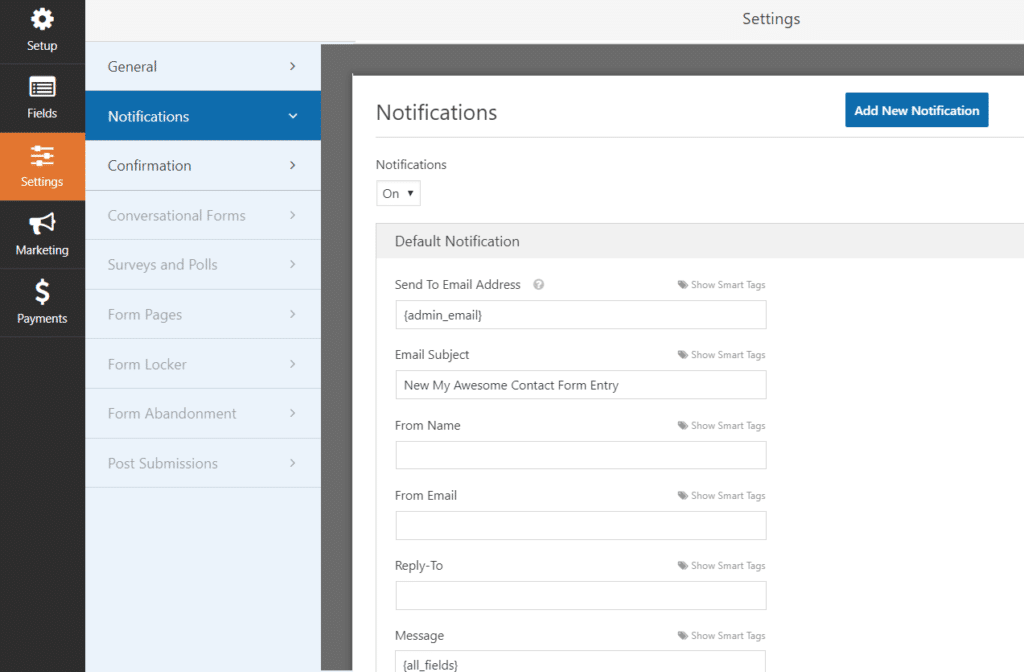Click the Marketing megaphone icon
This screenshot has height=672, width=1024.
41,233
